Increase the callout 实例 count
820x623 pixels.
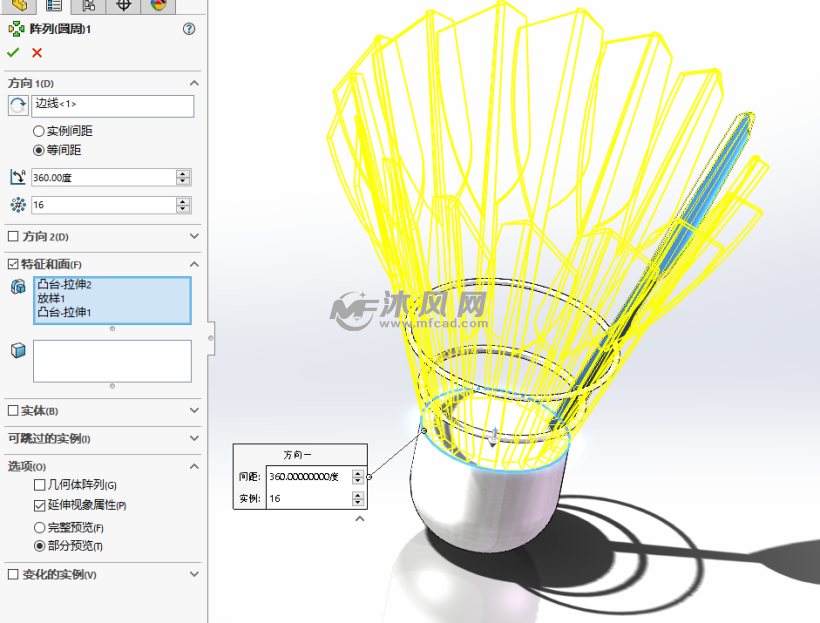pos(358,495)
